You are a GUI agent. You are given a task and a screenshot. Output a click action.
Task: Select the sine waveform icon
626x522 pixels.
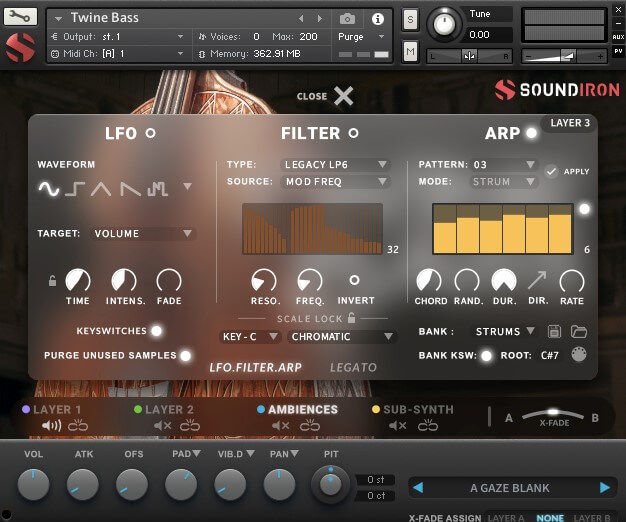tap(49, 187)
